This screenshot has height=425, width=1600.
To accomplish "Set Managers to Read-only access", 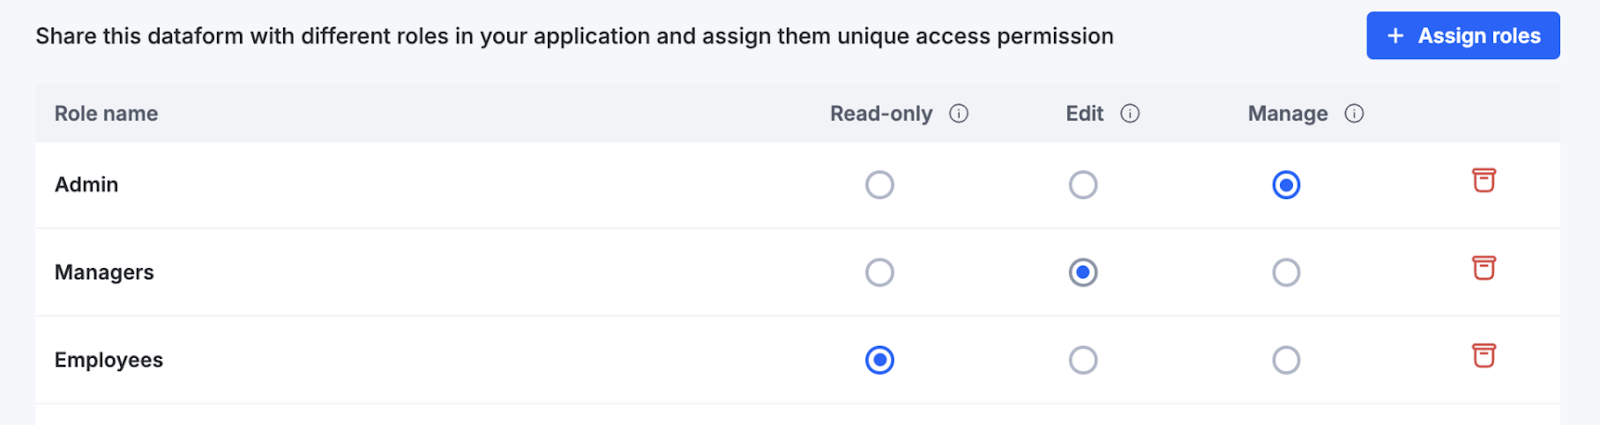I will click(x=880, y=272).
